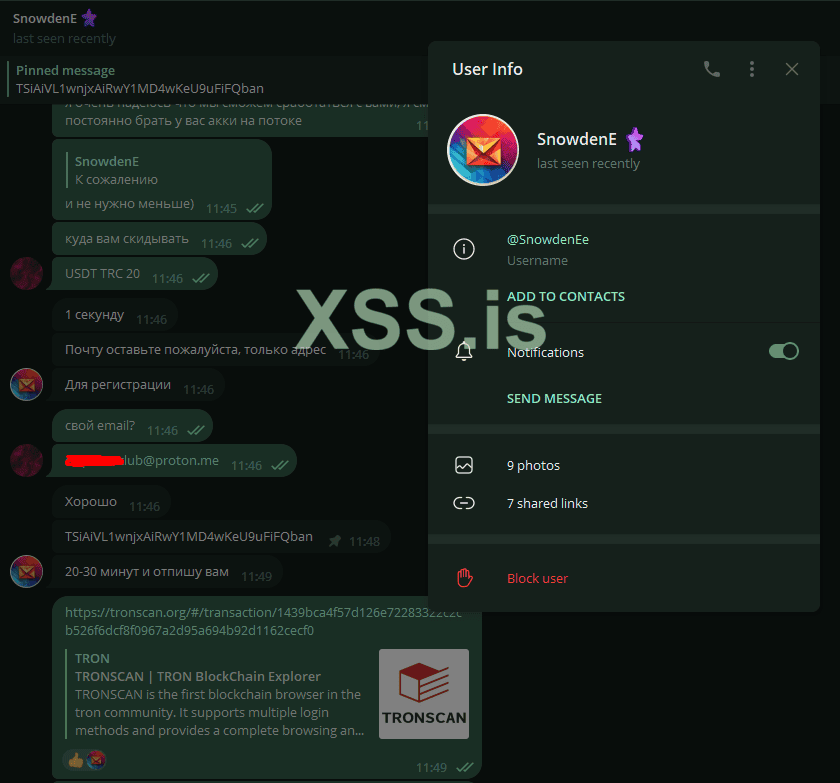Click the bell icon next to Notifications

(464, 351)
